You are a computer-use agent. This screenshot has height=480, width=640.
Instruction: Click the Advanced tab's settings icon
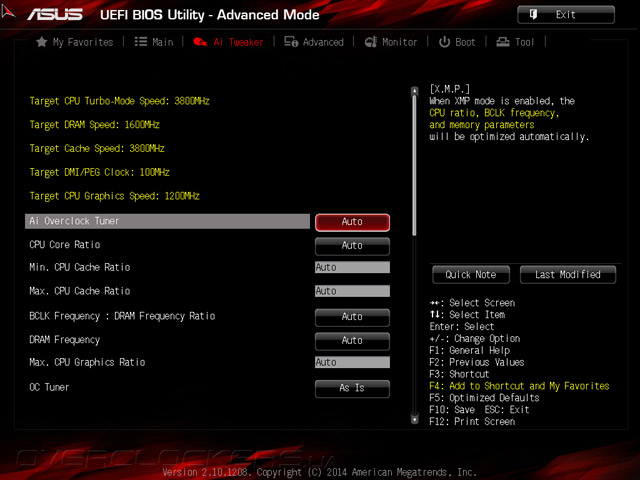click(x=291, y=42)
